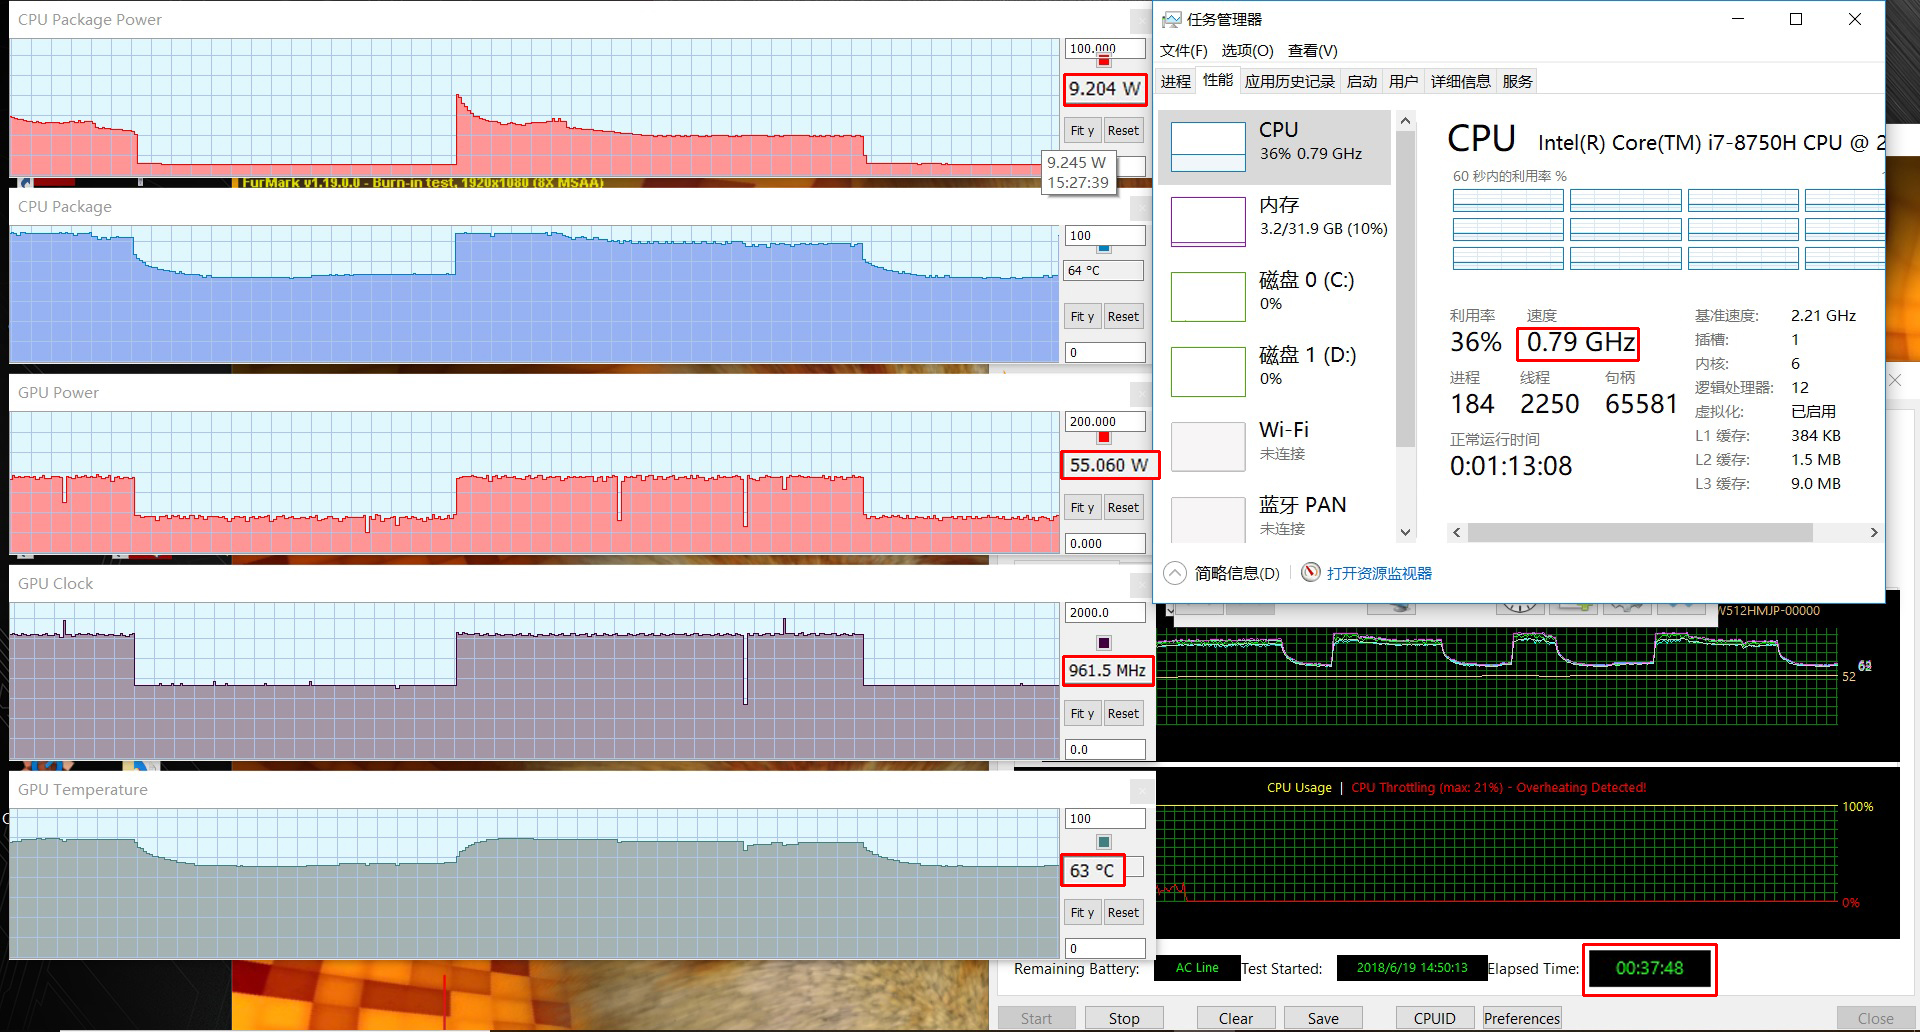Viewport: 1920px width, 1032px height.
Task: Click the 蓝牙 PAN Bluetooth item
Action: pyautogui.click(x=1207, y=518)
